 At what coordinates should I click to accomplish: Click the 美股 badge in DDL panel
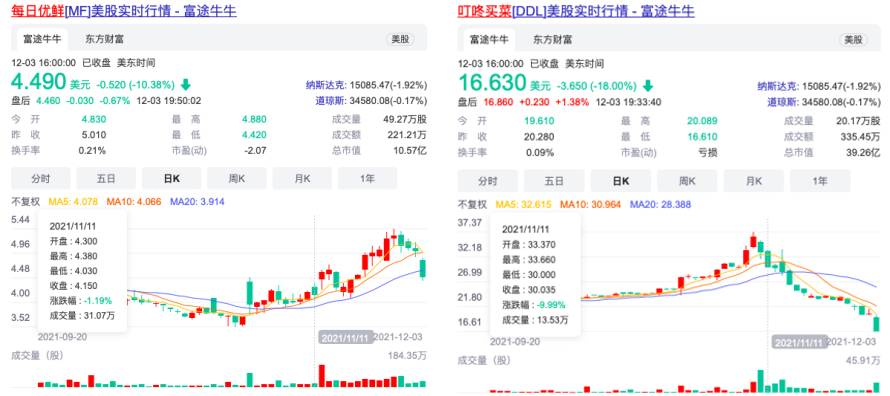853,39
